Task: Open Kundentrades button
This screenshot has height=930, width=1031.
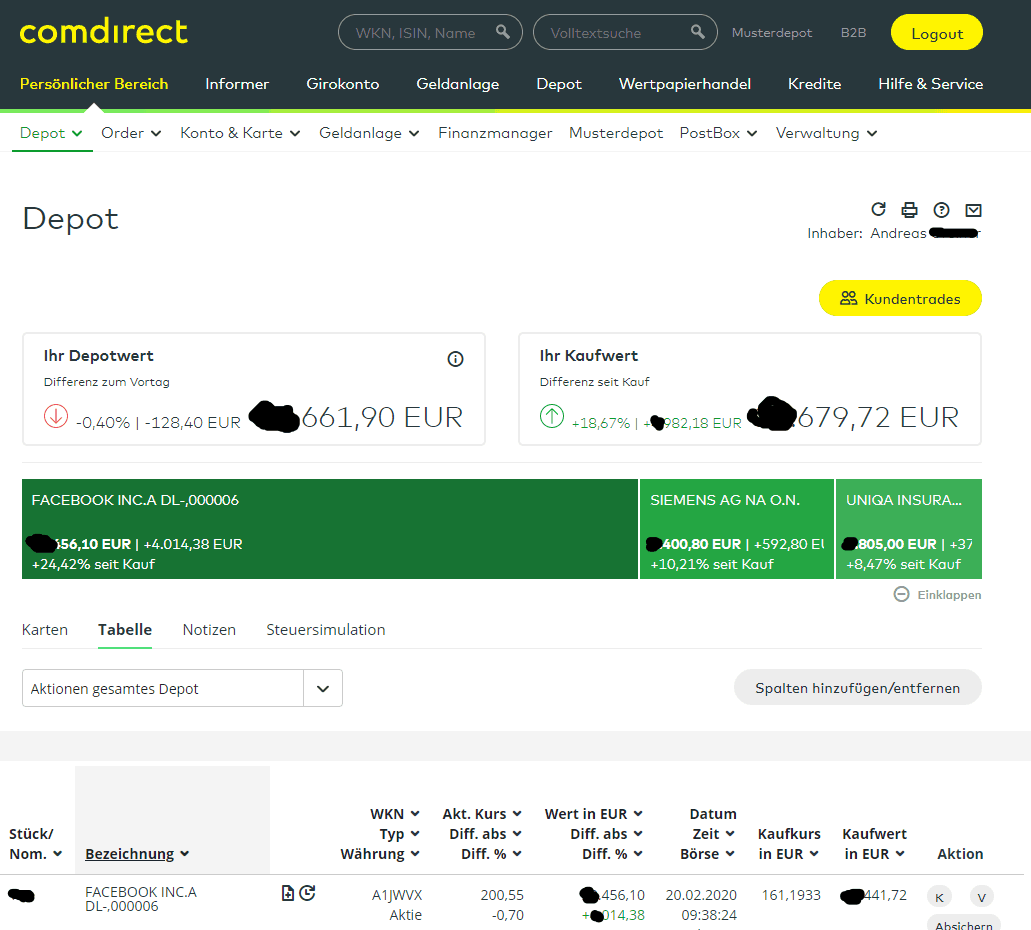Action: 900,299
